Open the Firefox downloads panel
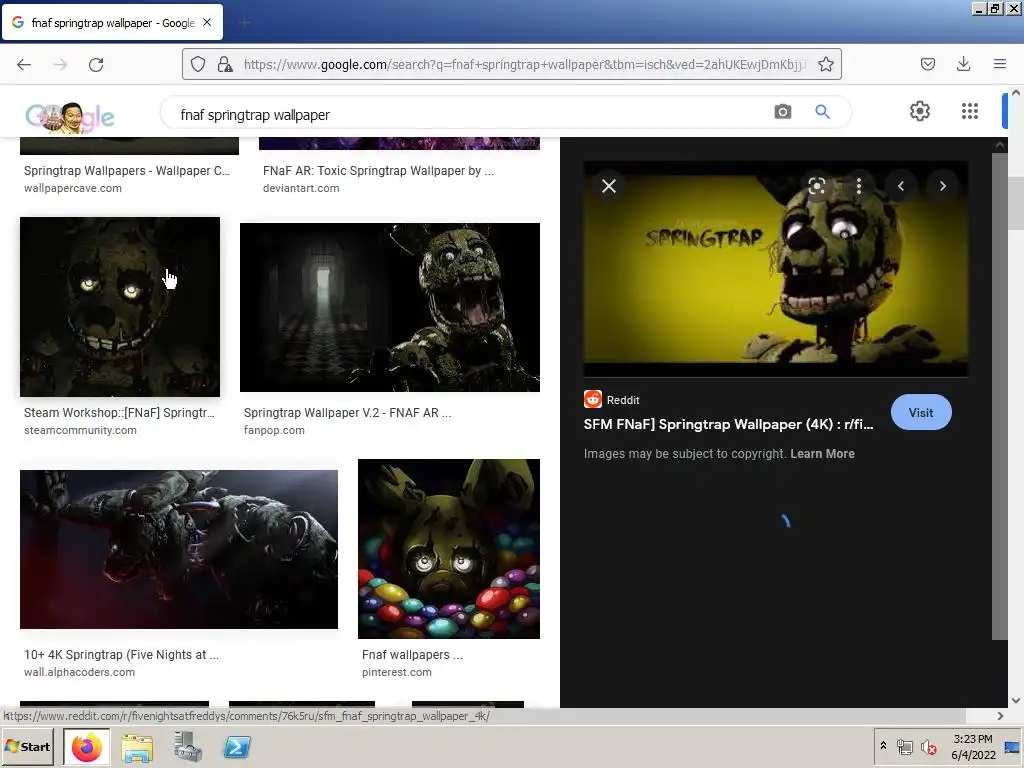 (963, 64)
